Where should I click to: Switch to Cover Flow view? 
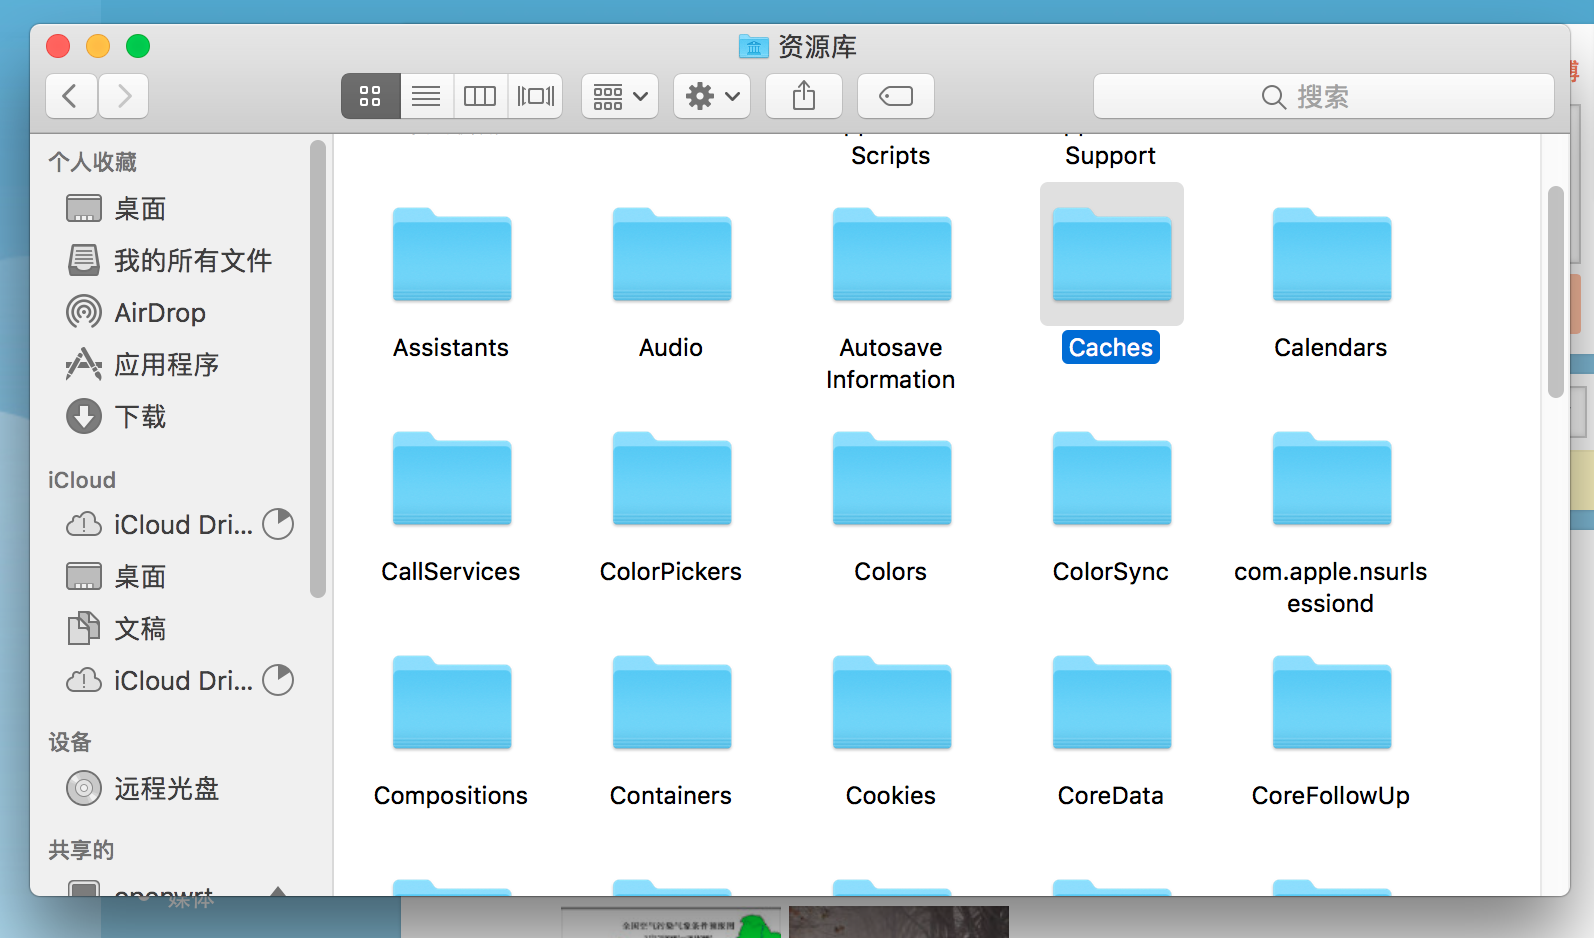(535, 96)
